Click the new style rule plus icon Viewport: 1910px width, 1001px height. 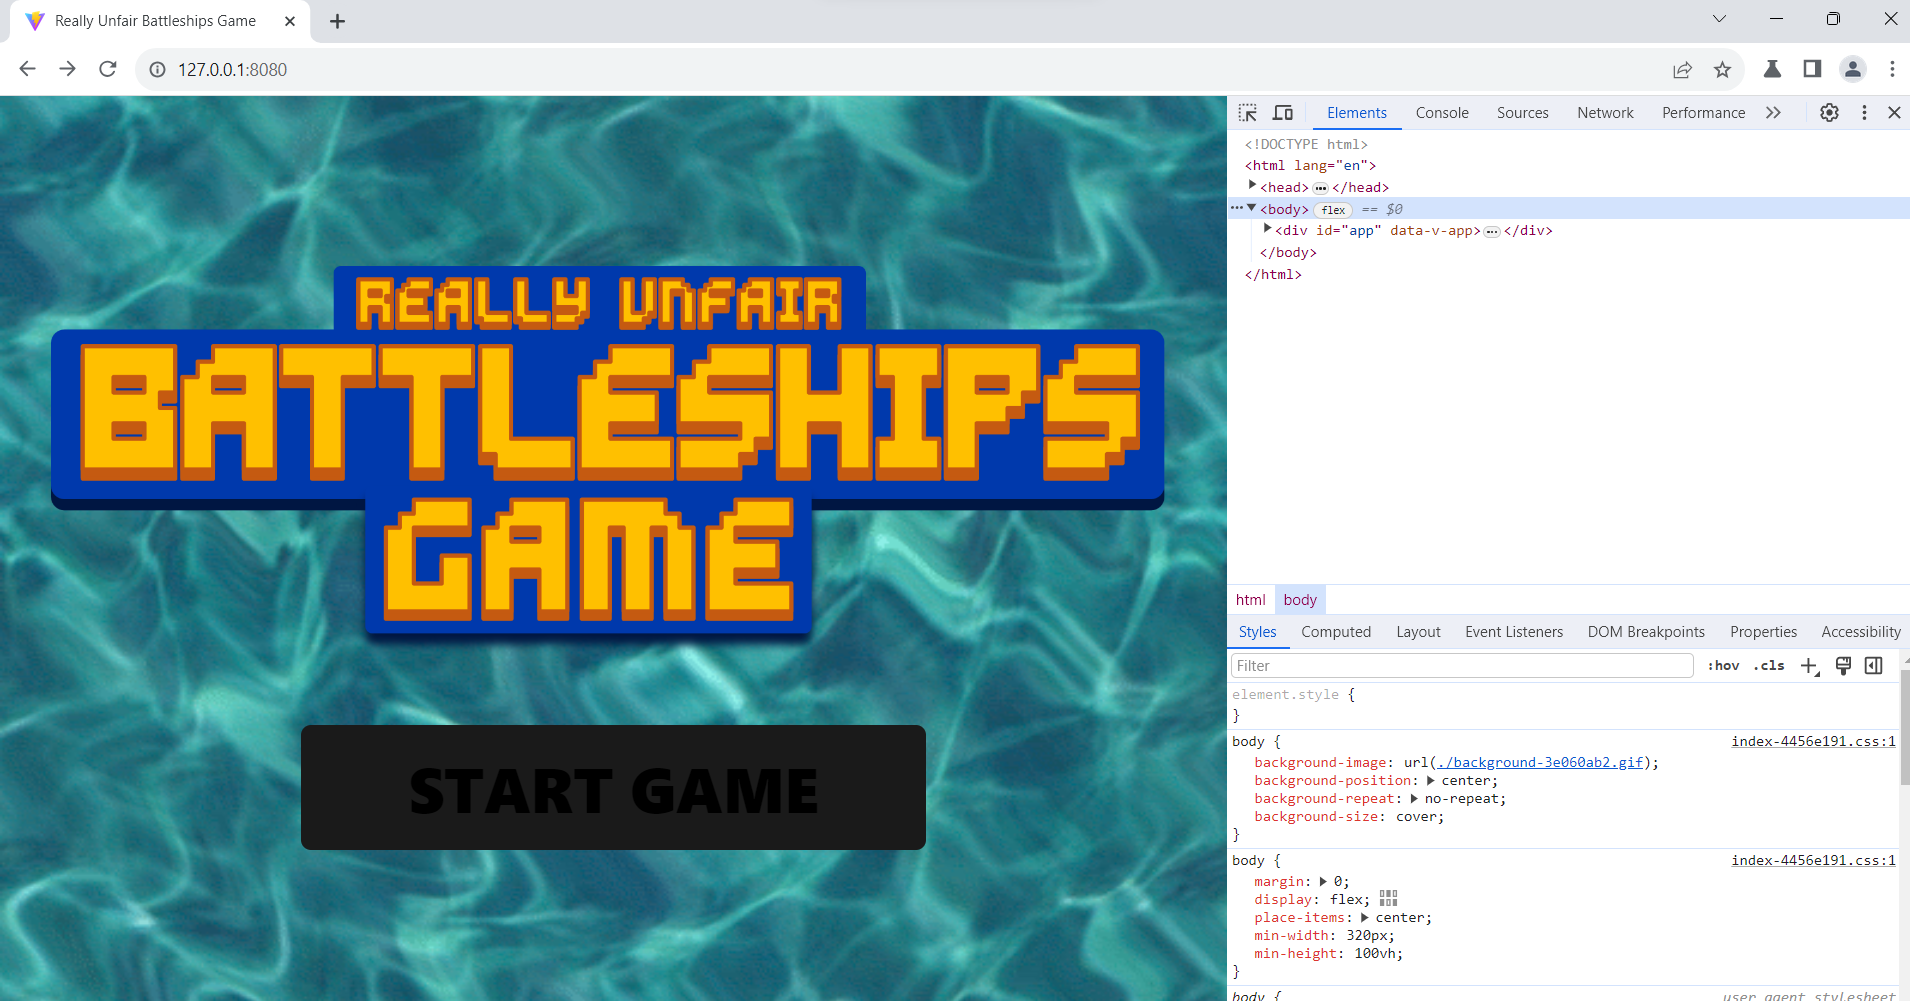click(1809, 666)
